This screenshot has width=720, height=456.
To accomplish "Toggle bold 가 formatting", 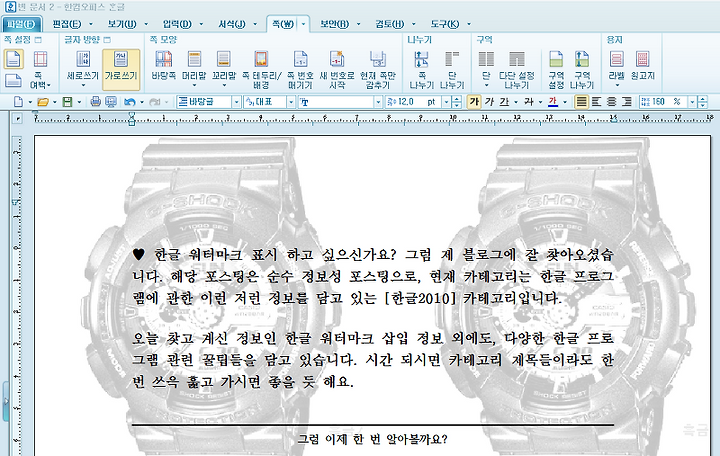I will pos(474,101).
